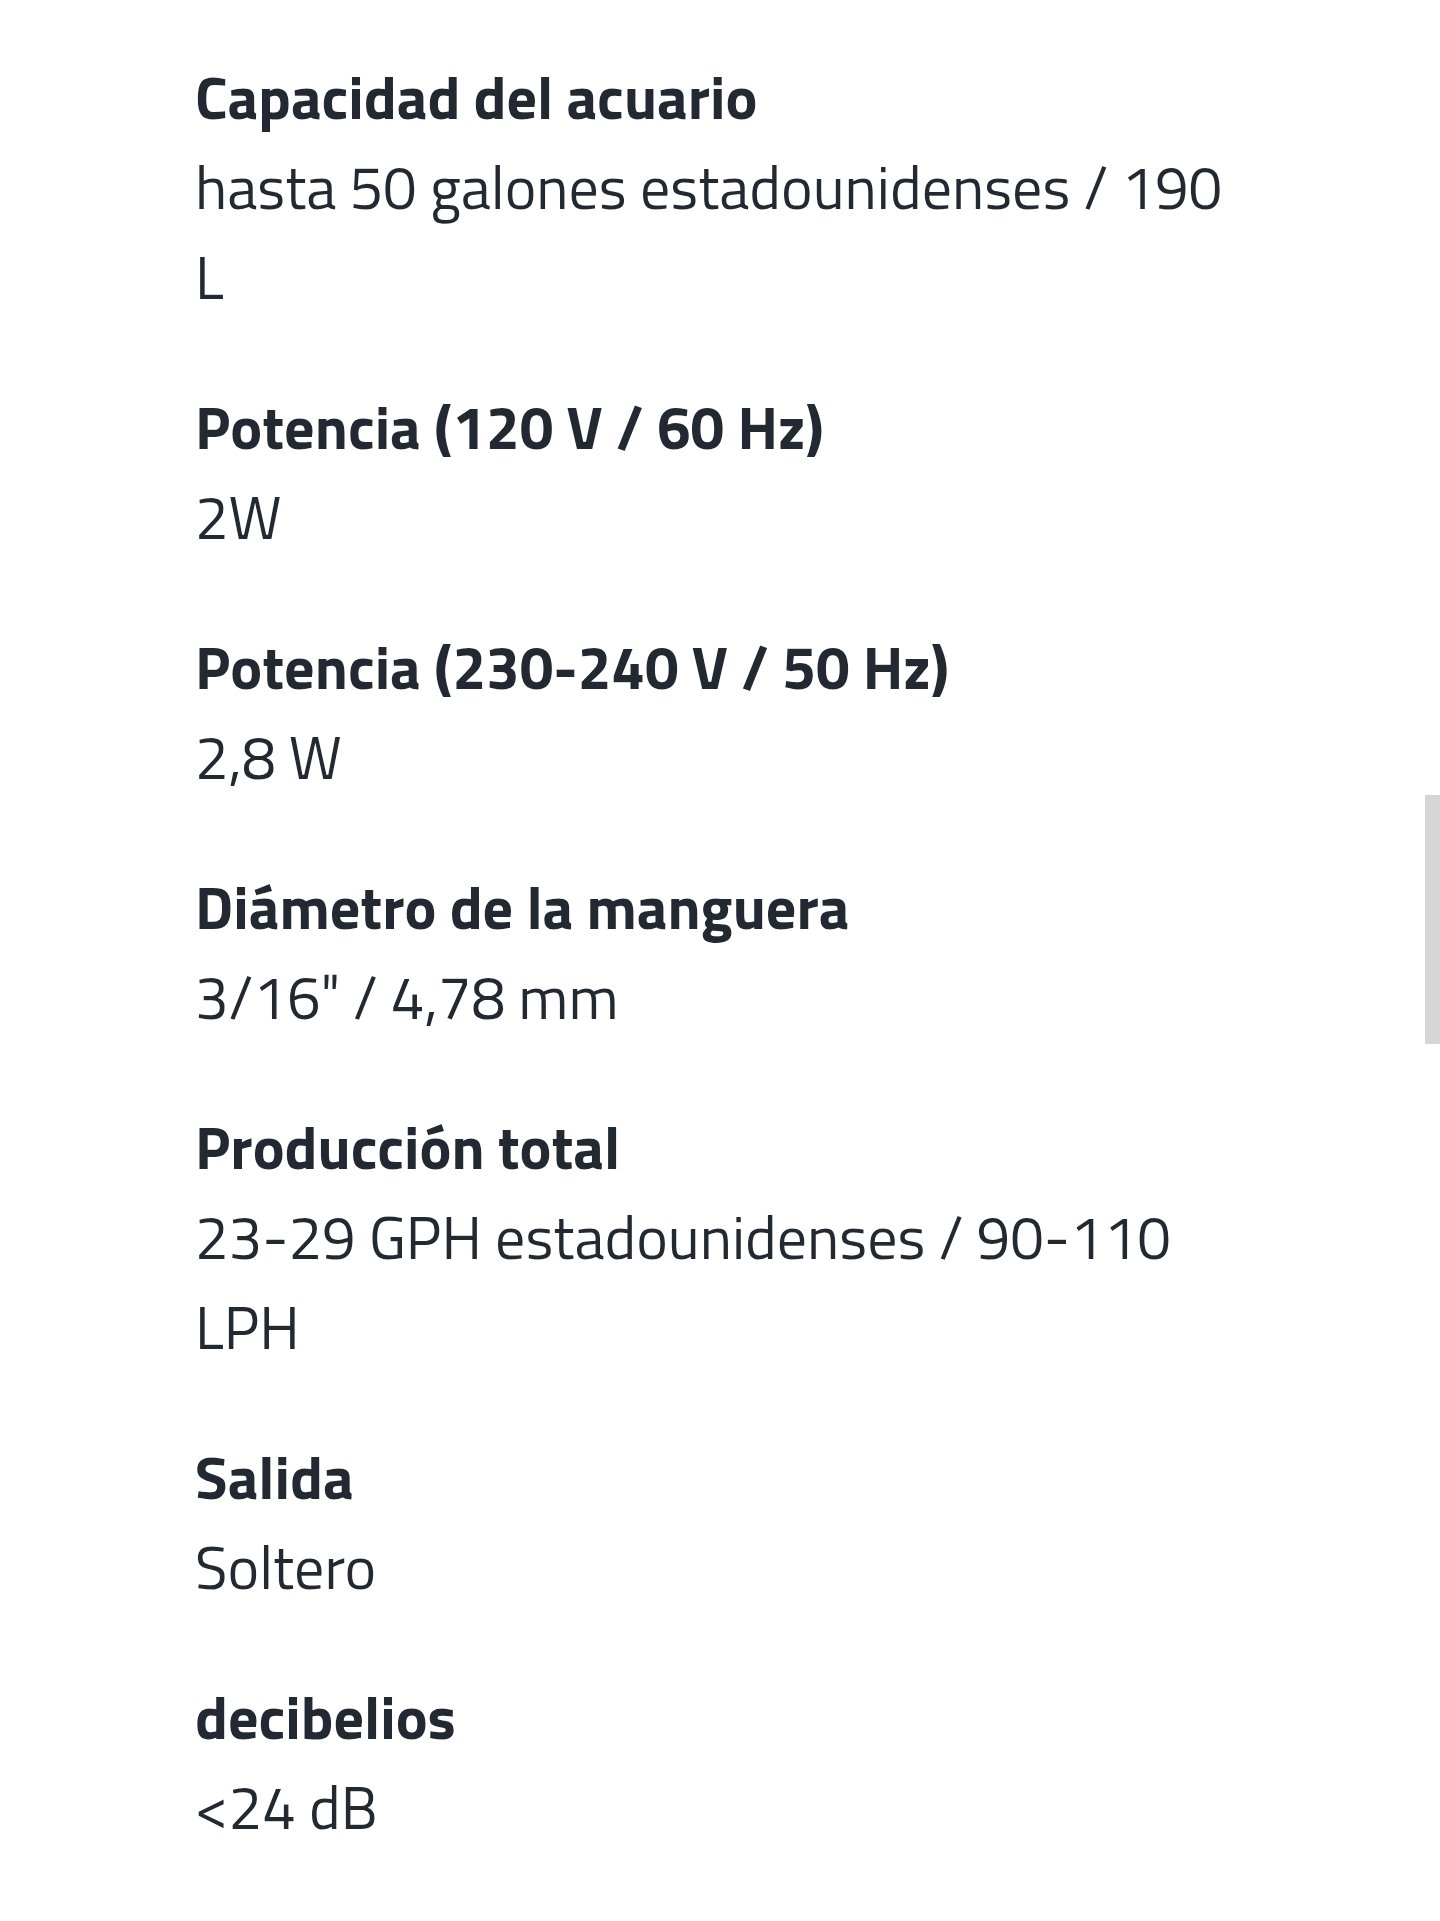
Task: Select the 'Potencia (120 V / 60 Hz)' heading
Action: (x=510, y=429)
